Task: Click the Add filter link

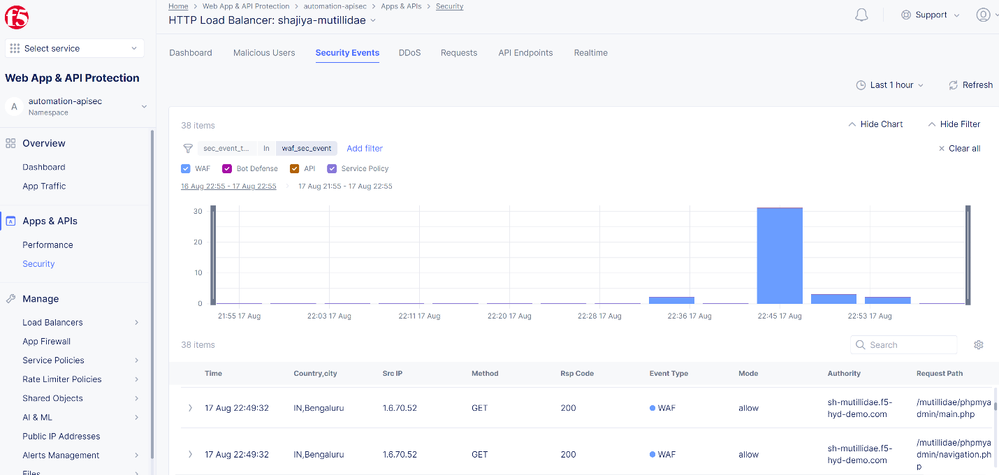Action: (364, 148)
